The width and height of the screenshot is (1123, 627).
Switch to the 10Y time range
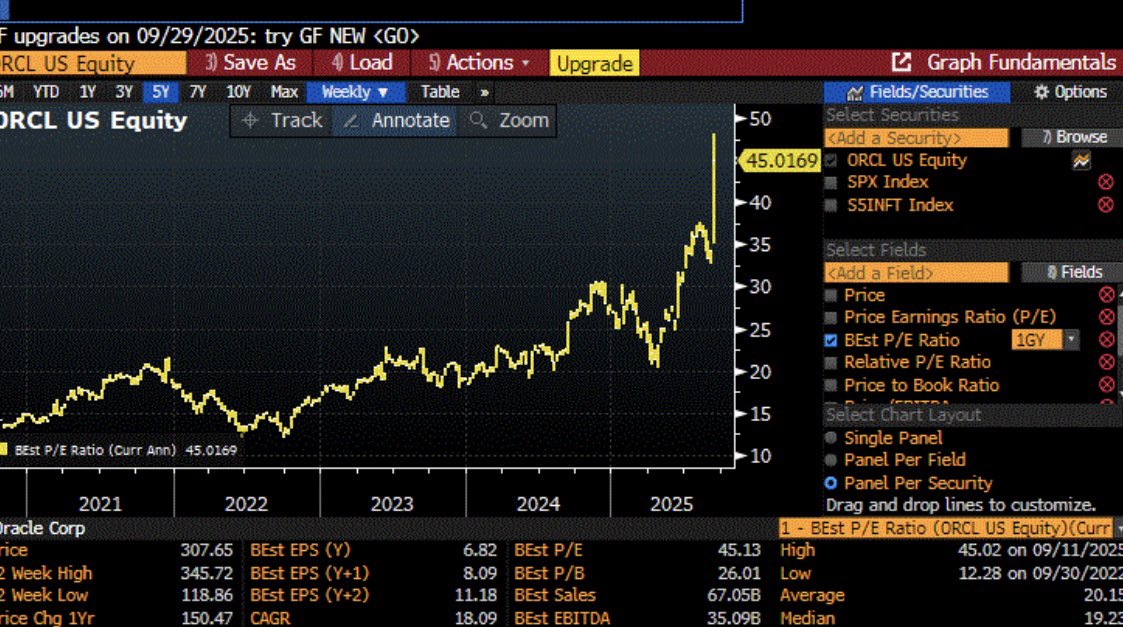(238, 92)
